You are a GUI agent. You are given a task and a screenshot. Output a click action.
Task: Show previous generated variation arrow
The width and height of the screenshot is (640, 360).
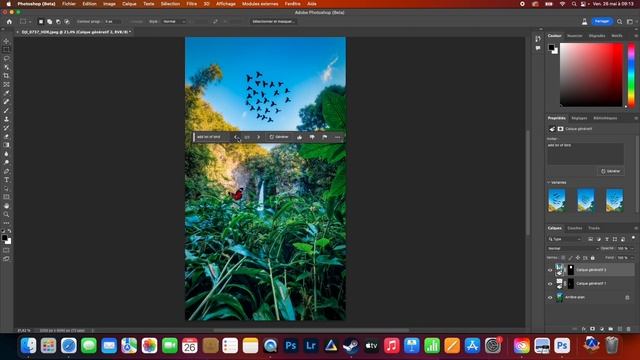tap(236, 137)
